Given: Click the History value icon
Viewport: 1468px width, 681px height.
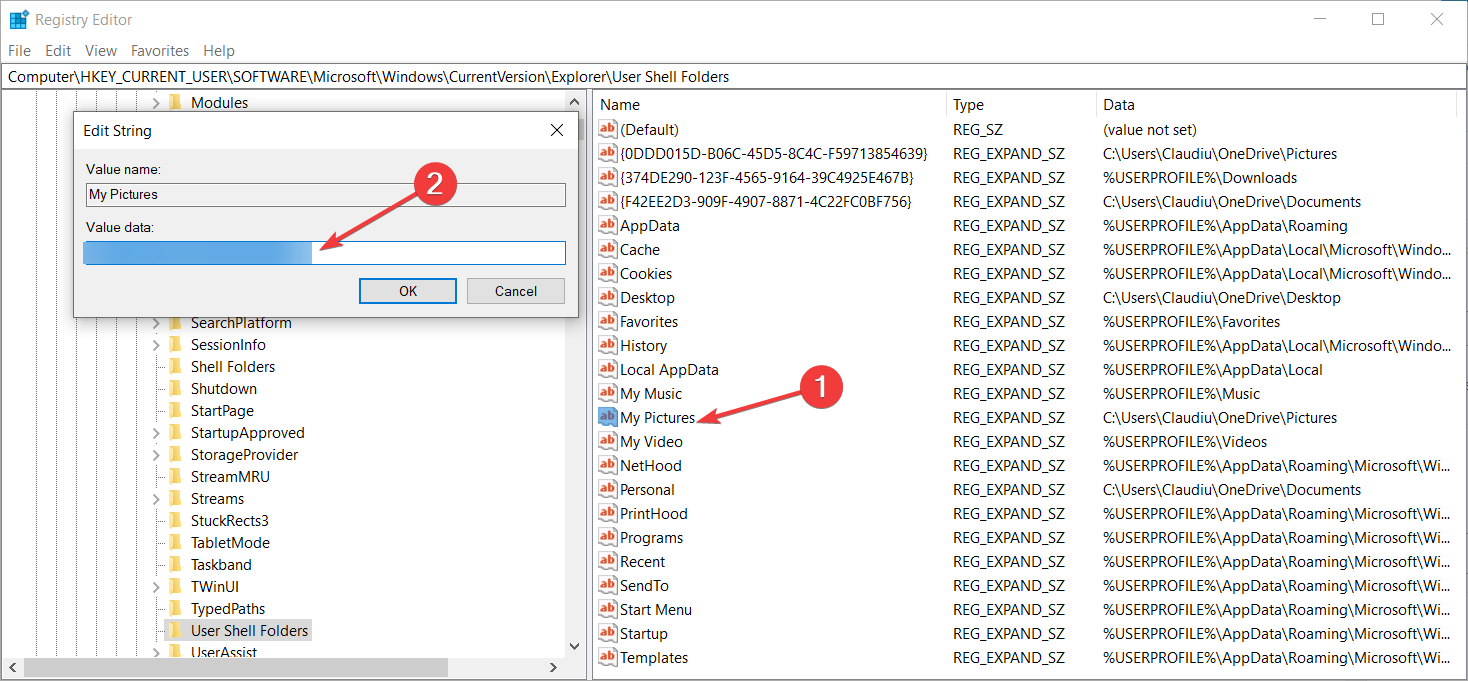Looking at the screenshot, I should (x=608, y=345).
